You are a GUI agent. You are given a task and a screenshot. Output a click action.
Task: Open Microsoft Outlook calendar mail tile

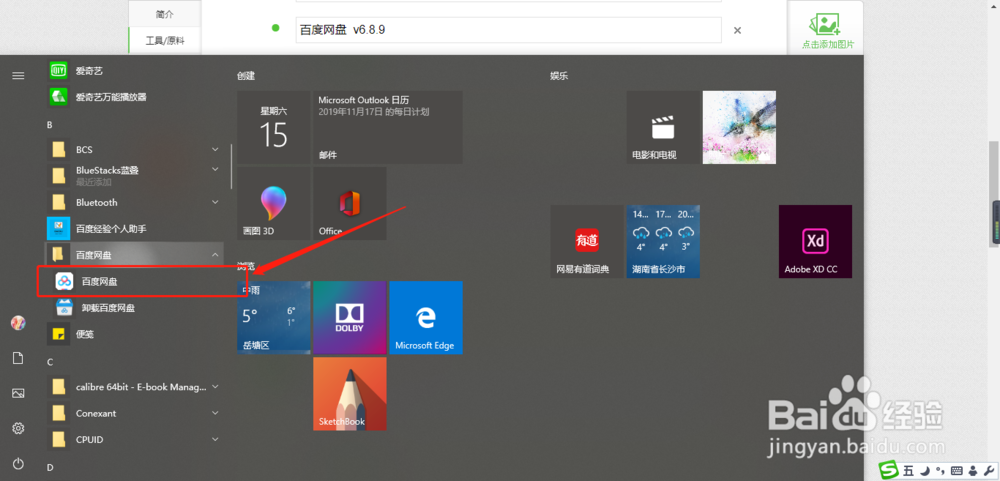click(x=388, y=127)
